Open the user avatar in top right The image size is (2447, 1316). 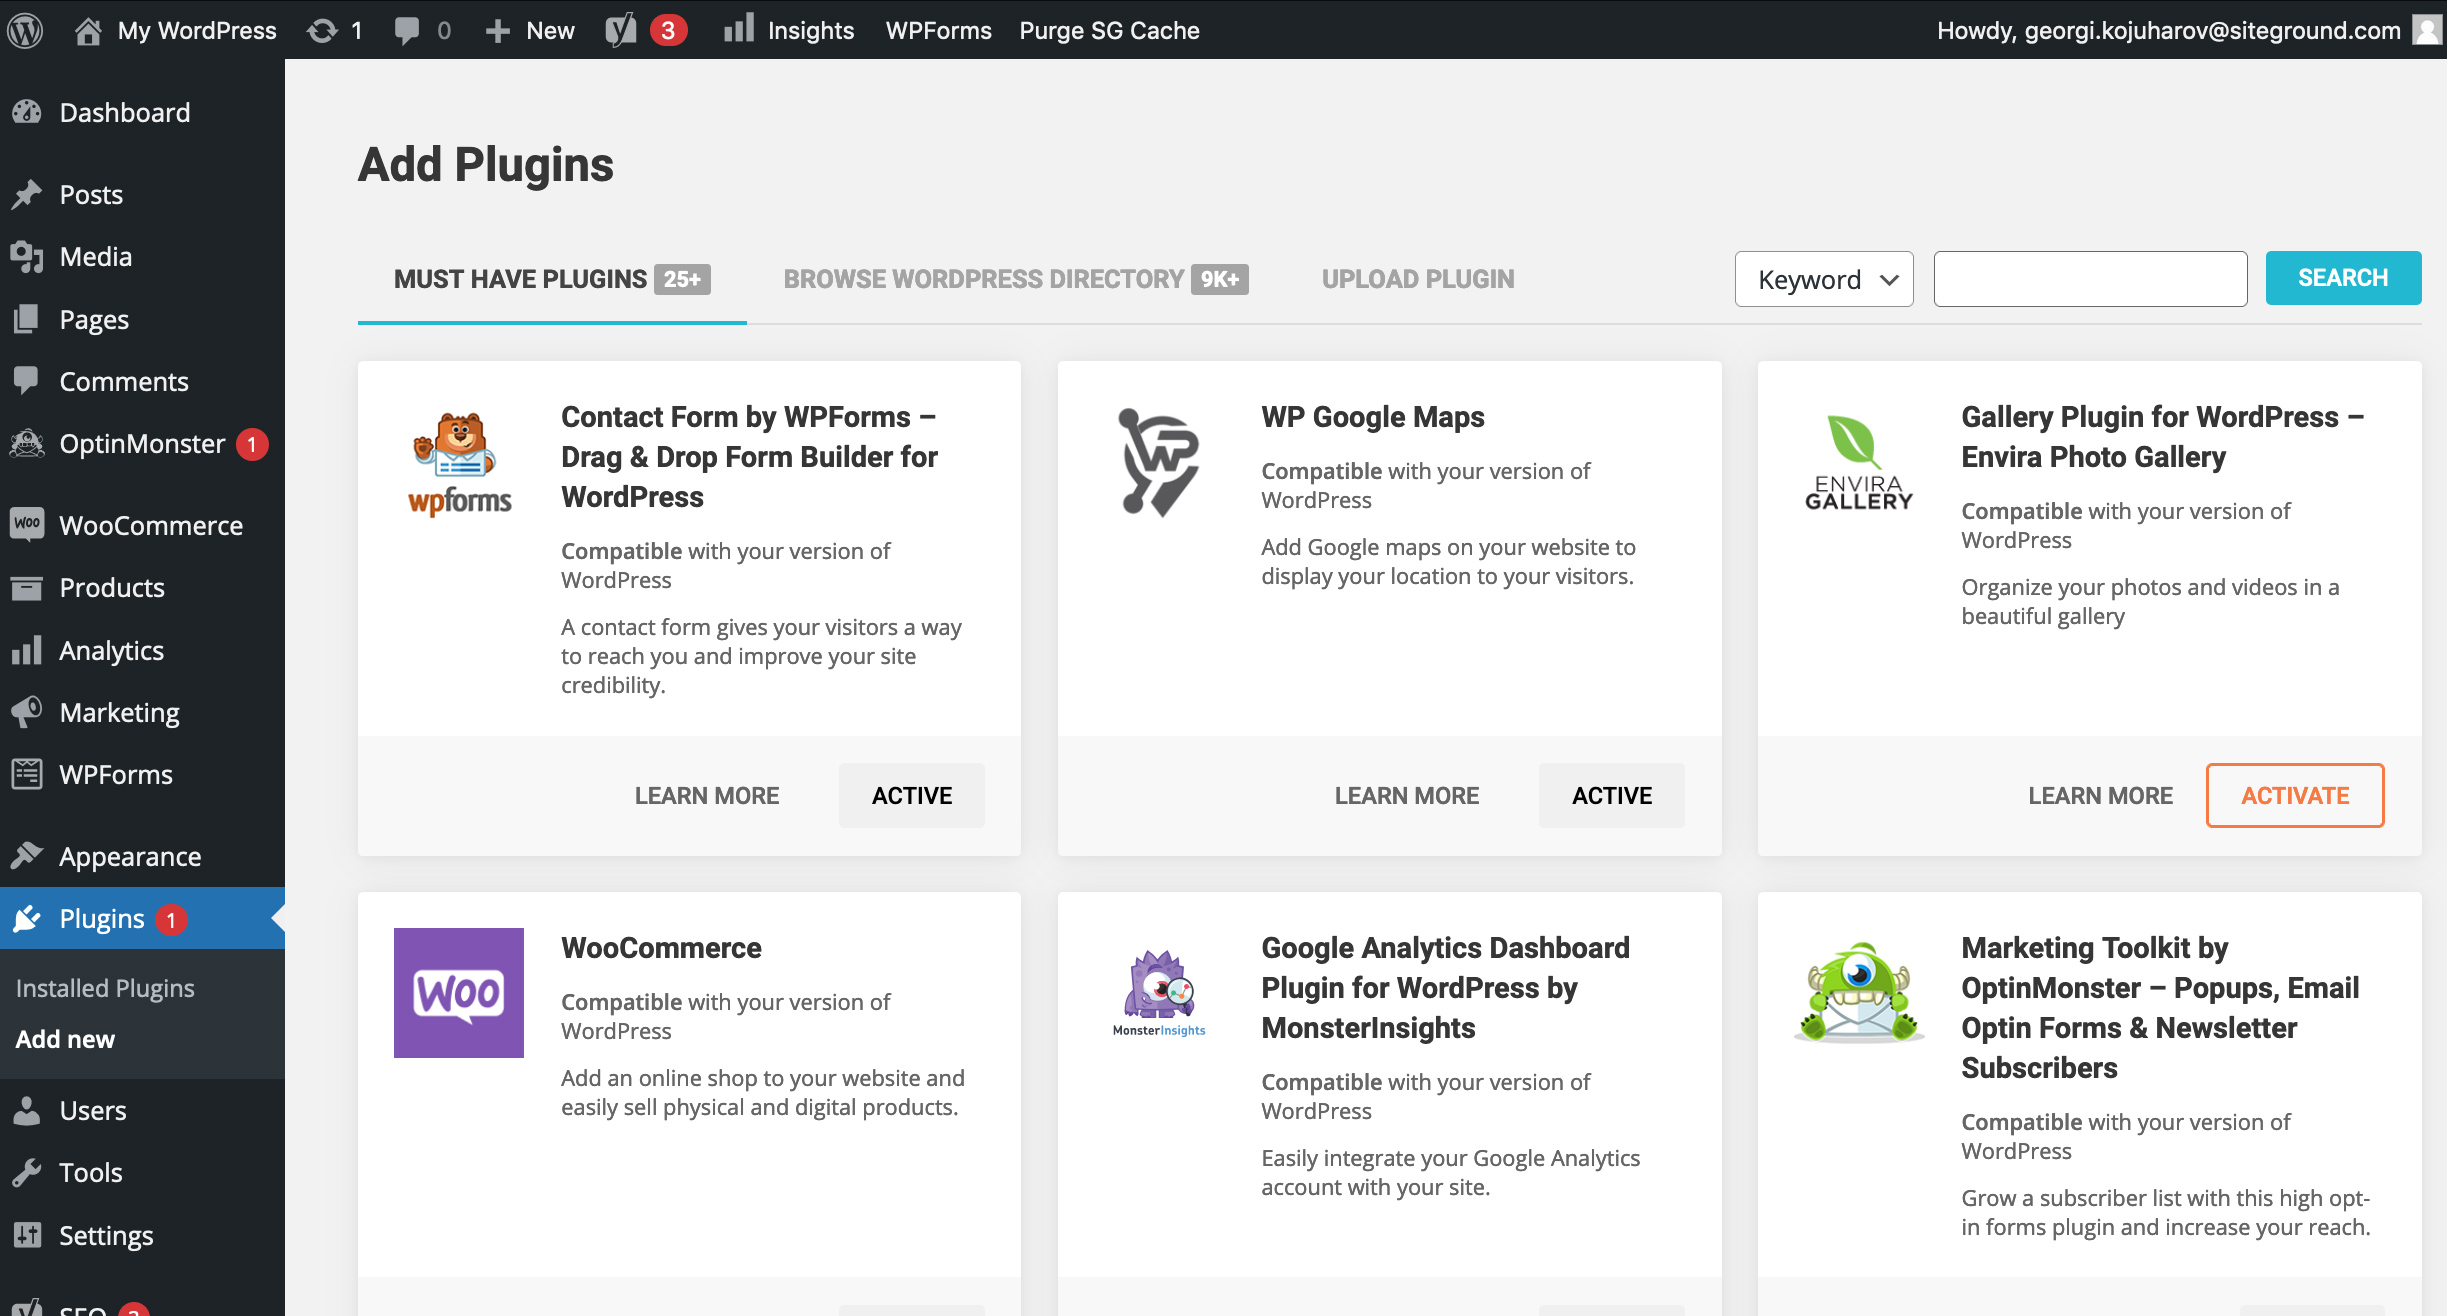2426,30
